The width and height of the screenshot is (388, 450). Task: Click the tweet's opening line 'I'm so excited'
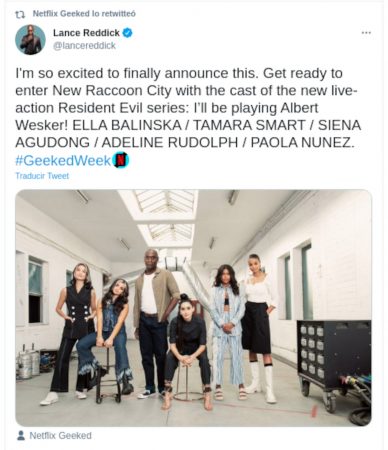point(59,73)
